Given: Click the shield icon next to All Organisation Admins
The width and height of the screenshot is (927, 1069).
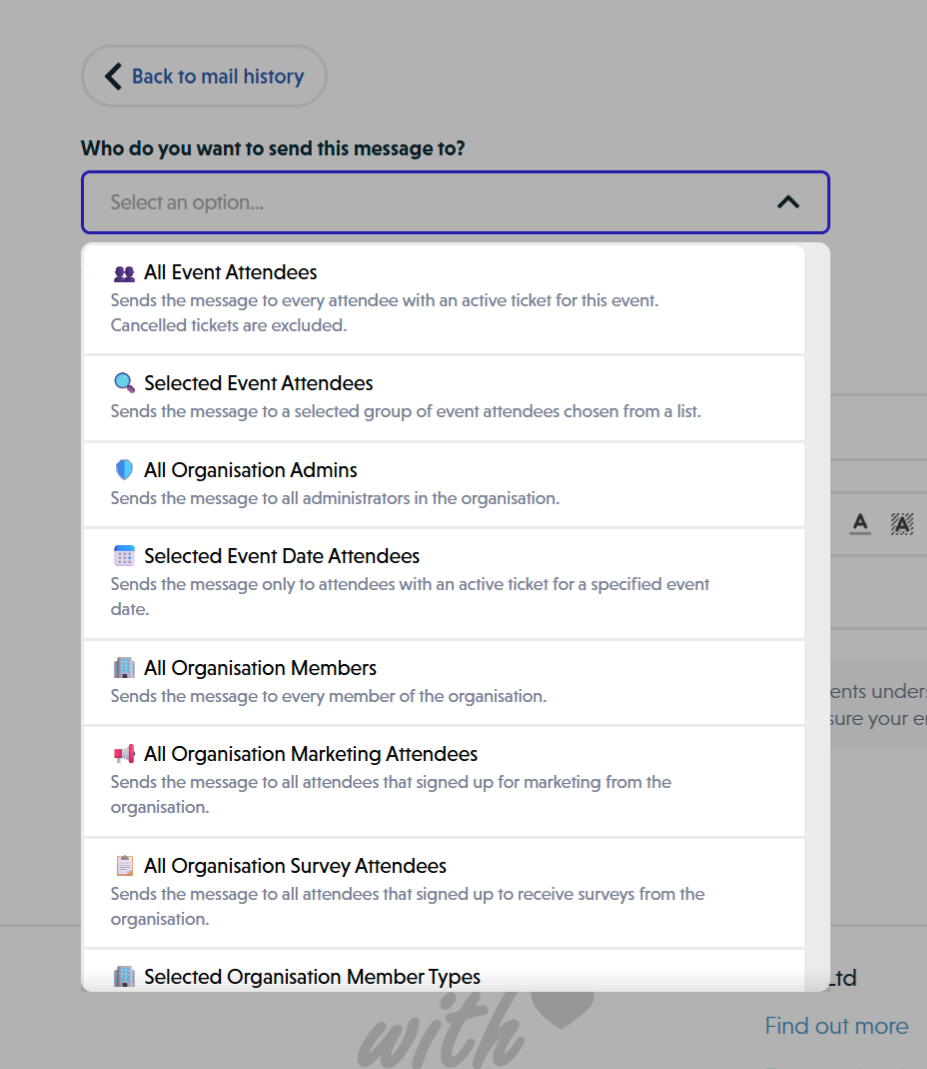Looking at the screenshot, I should click(x=123, y=469).
